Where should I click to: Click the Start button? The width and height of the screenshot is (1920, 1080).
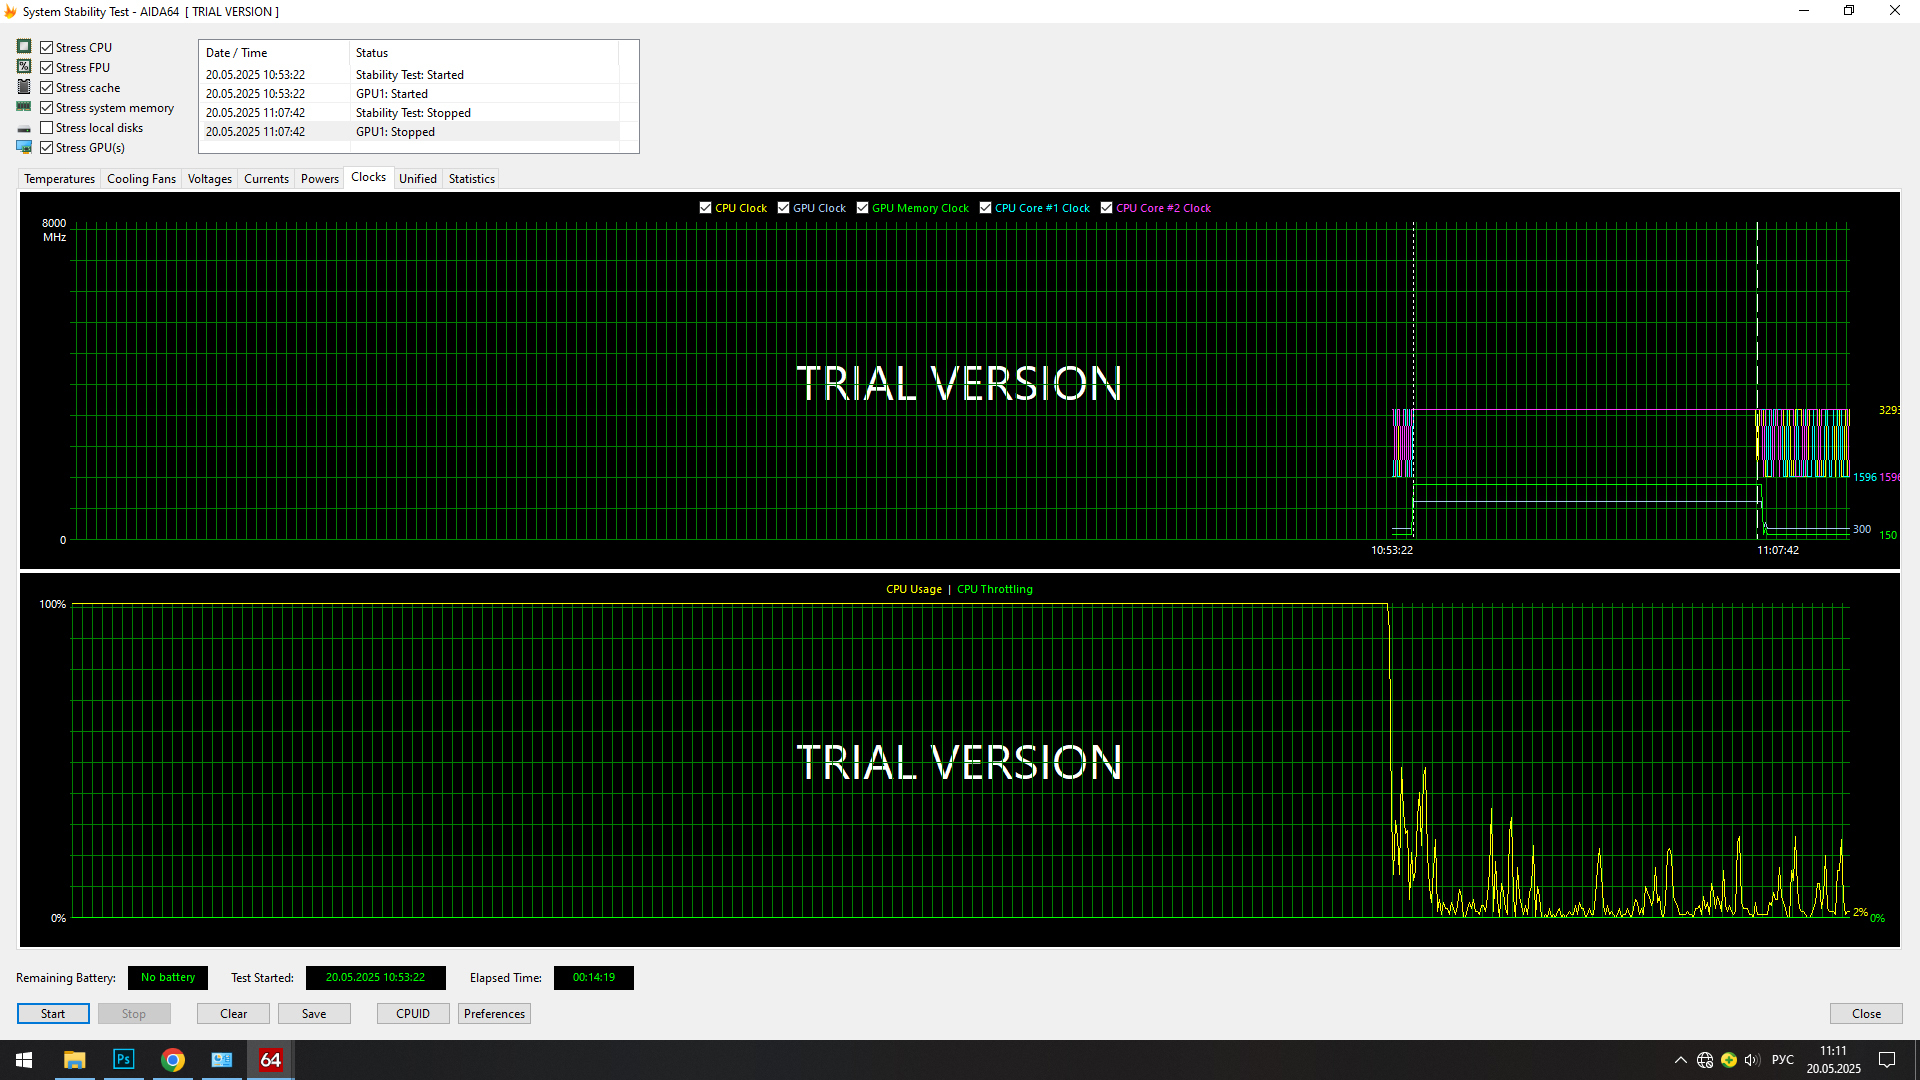(53, 1013)
